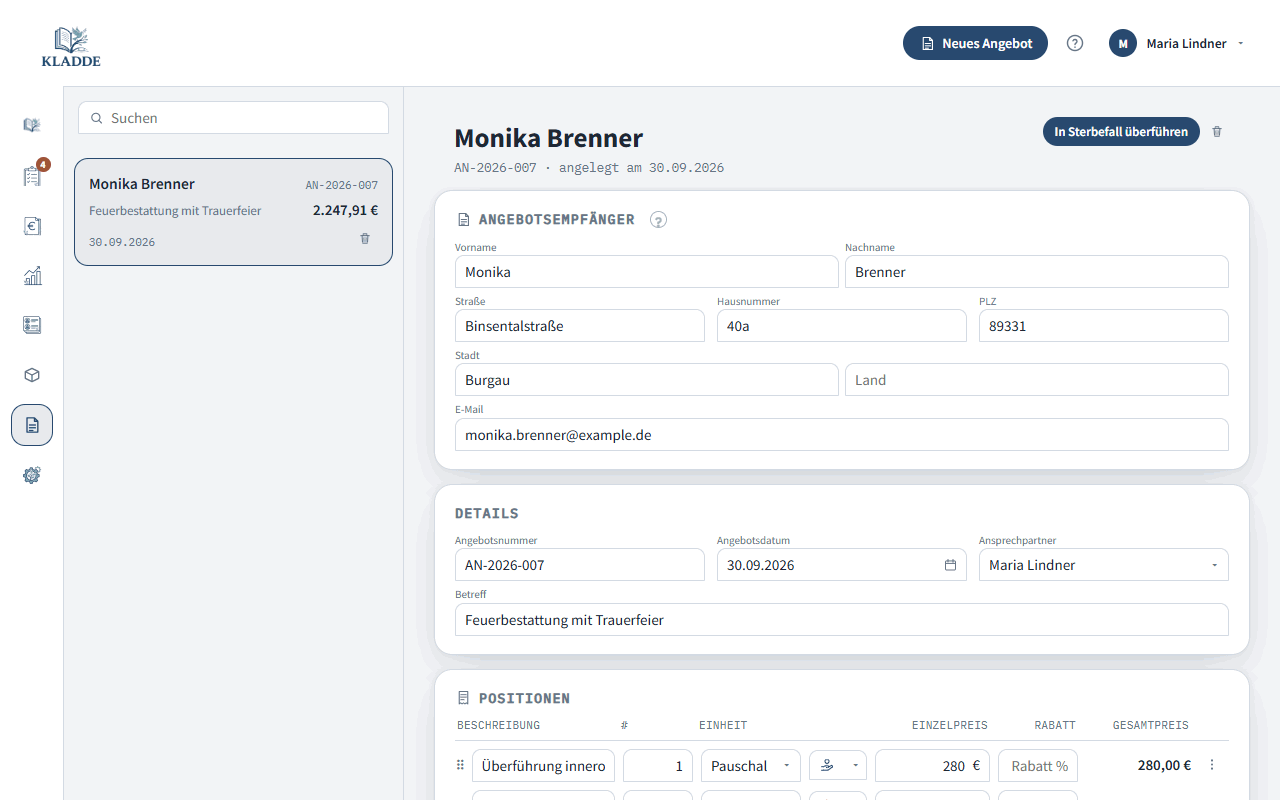Click the empty Land field
1280x800 pixels.
click(x=1037, y=380)
